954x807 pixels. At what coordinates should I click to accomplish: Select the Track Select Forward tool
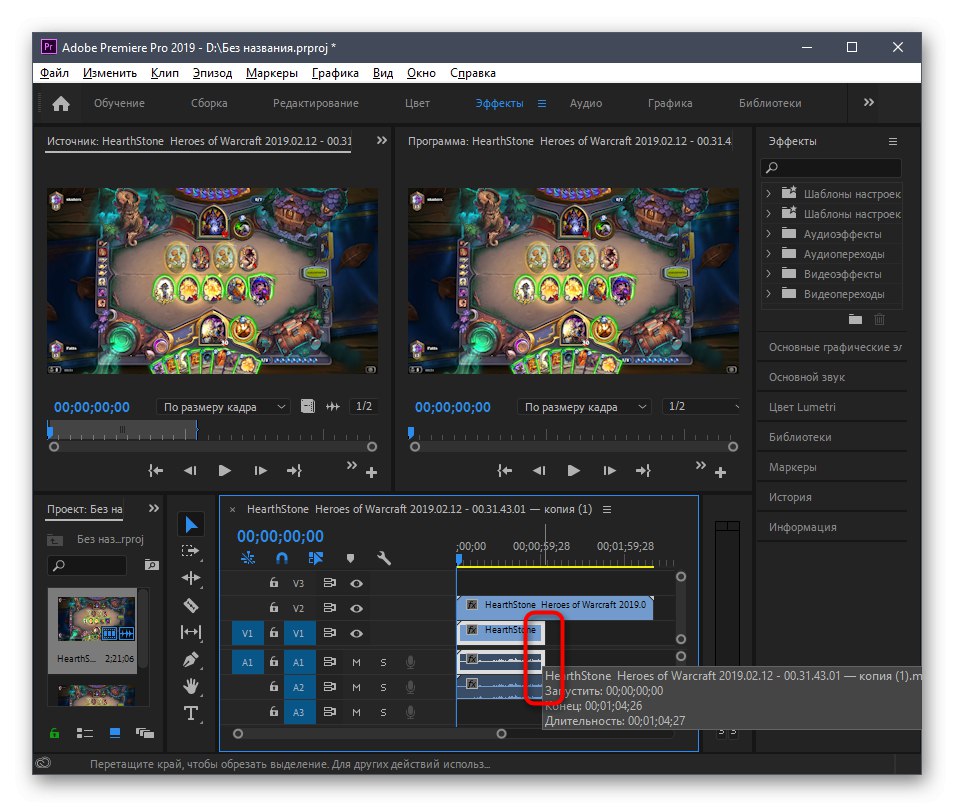(x=191, y=551)
